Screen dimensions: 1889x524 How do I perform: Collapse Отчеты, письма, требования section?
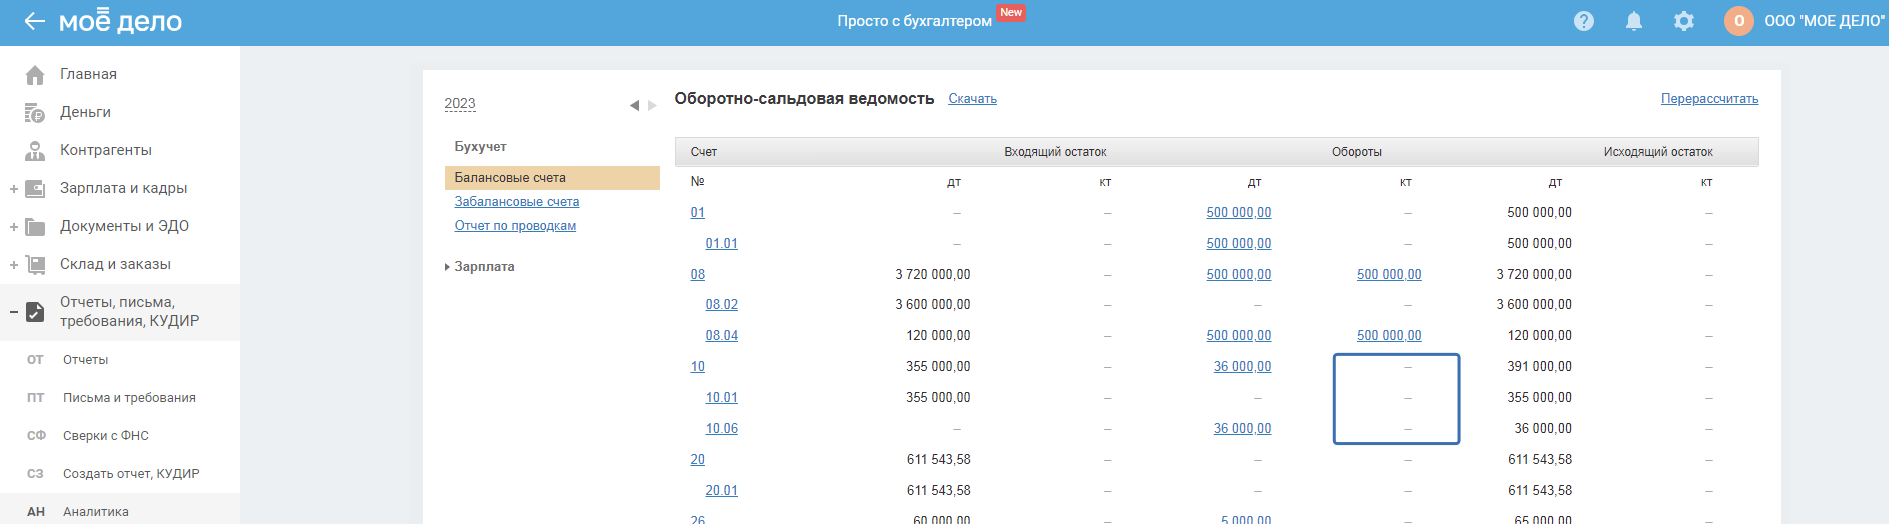pos(14,312)
